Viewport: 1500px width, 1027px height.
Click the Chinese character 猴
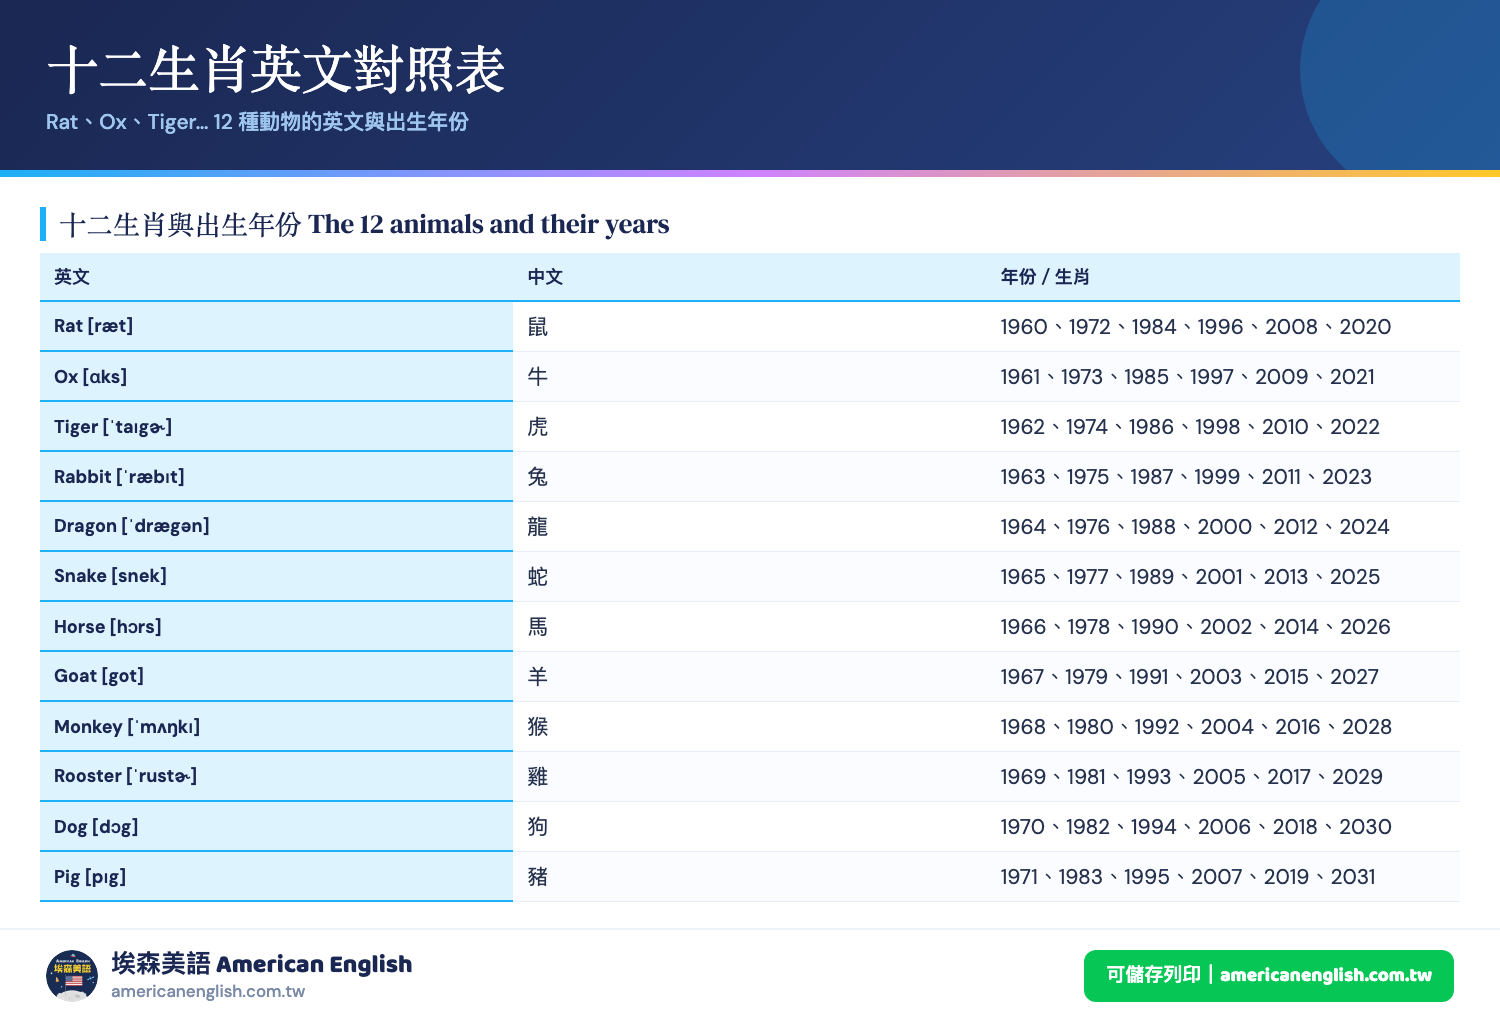coord(538,727)
